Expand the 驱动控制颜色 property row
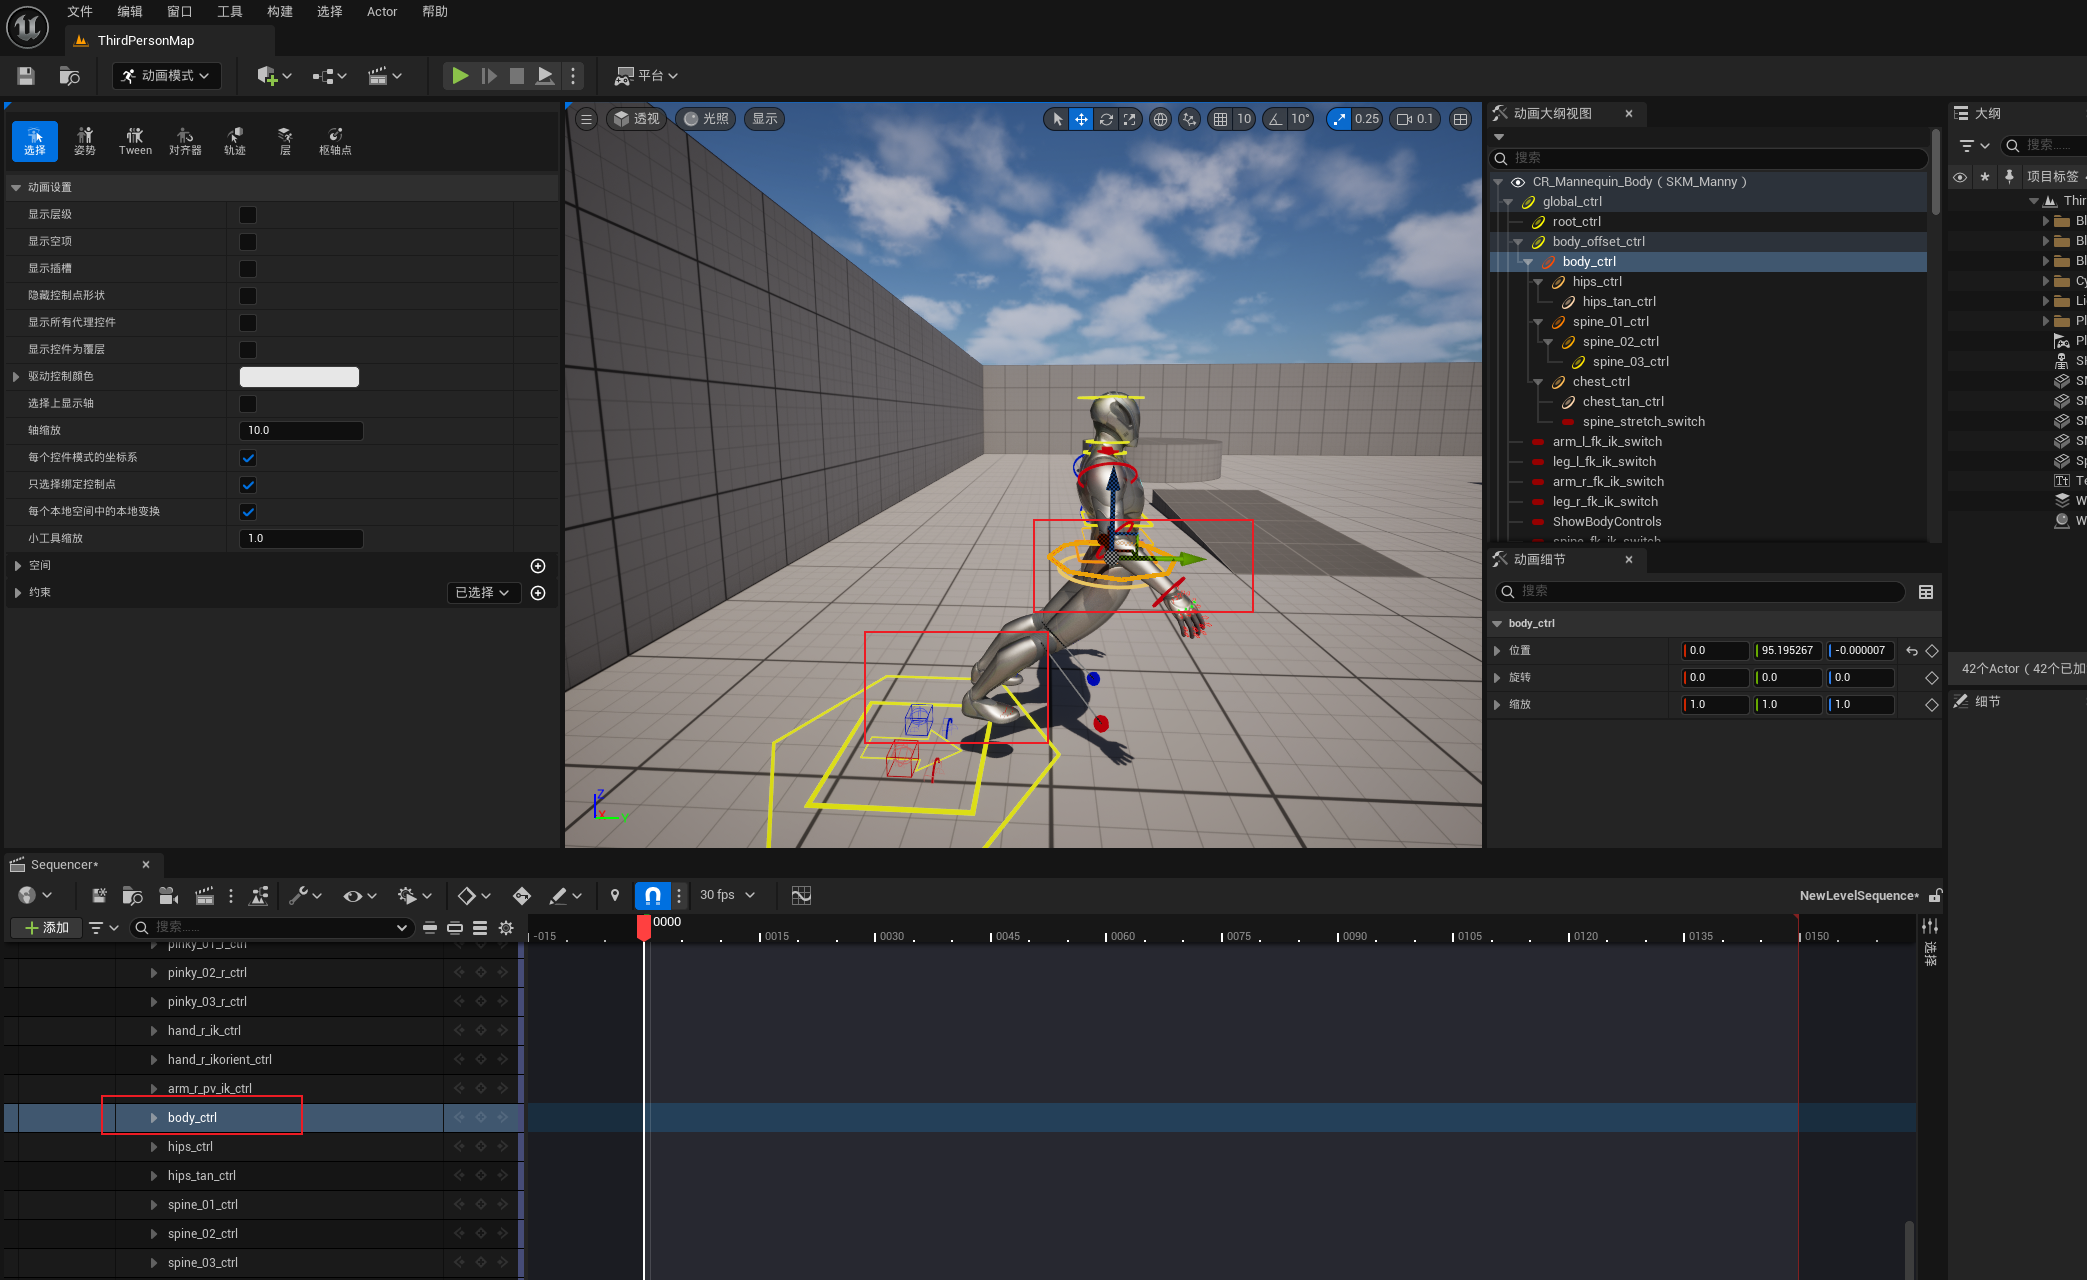This screenshot has width=2087, height=1280. point(16,377)
